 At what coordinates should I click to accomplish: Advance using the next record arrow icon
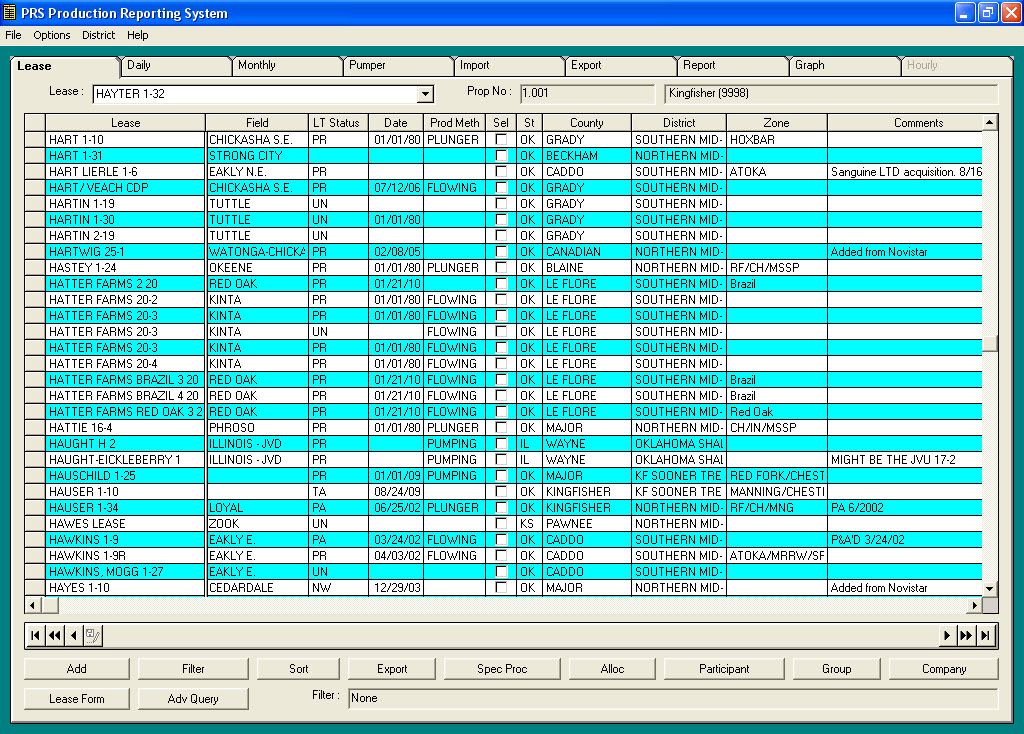click(946, 634)
